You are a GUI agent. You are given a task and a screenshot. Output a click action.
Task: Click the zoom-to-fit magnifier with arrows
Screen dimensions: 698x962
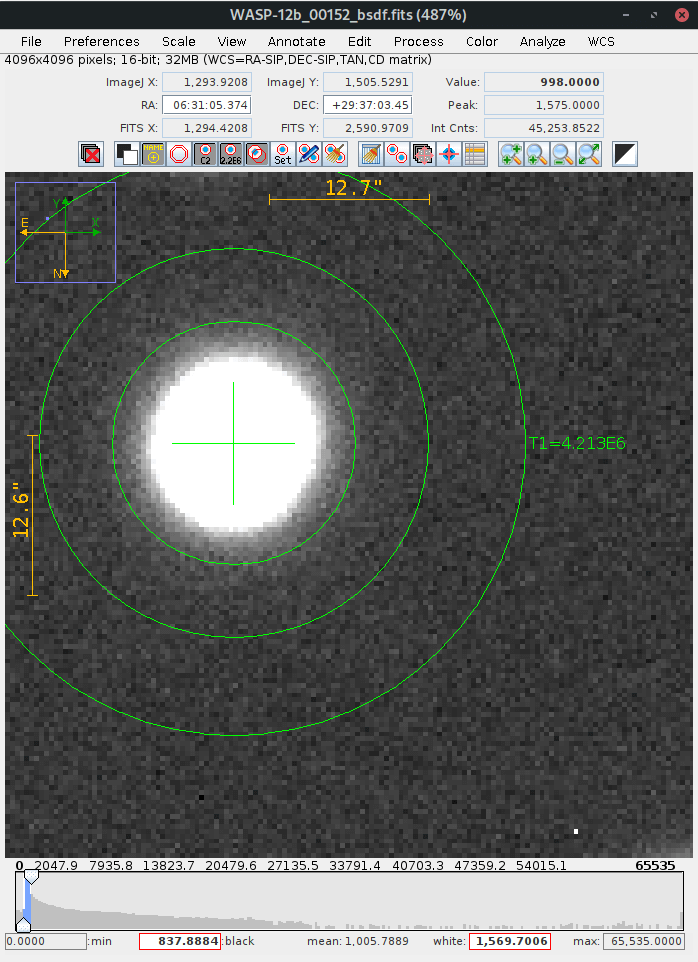click(x=589, y=153)
